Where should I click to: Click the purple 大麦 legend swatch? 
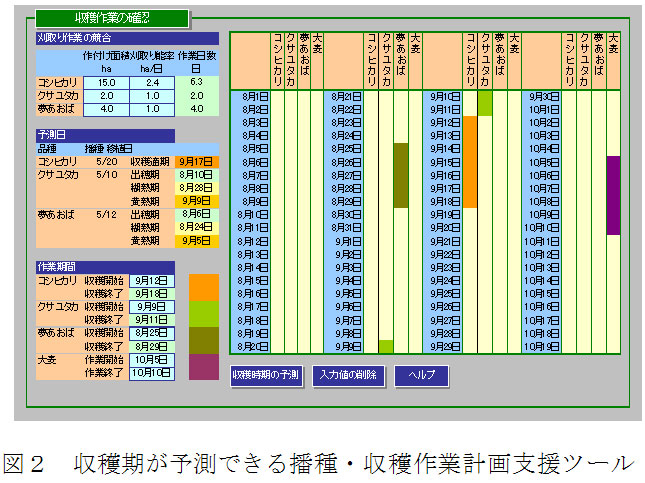click(x=204, y=366)
